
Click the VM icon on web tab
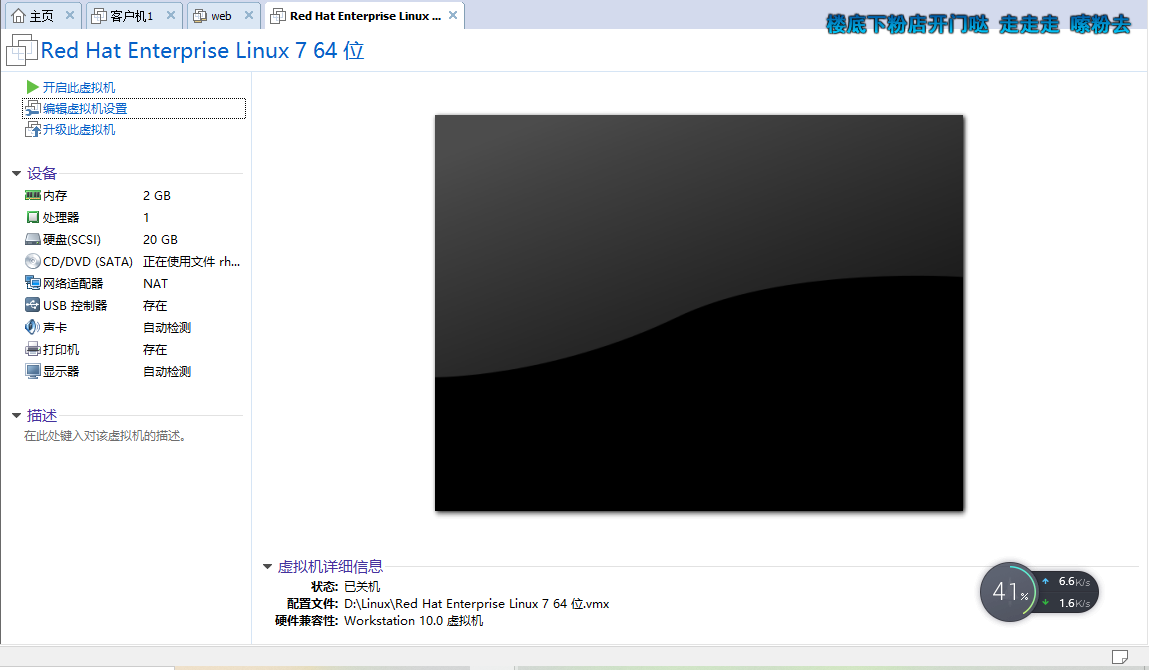[x=199, y=15]
